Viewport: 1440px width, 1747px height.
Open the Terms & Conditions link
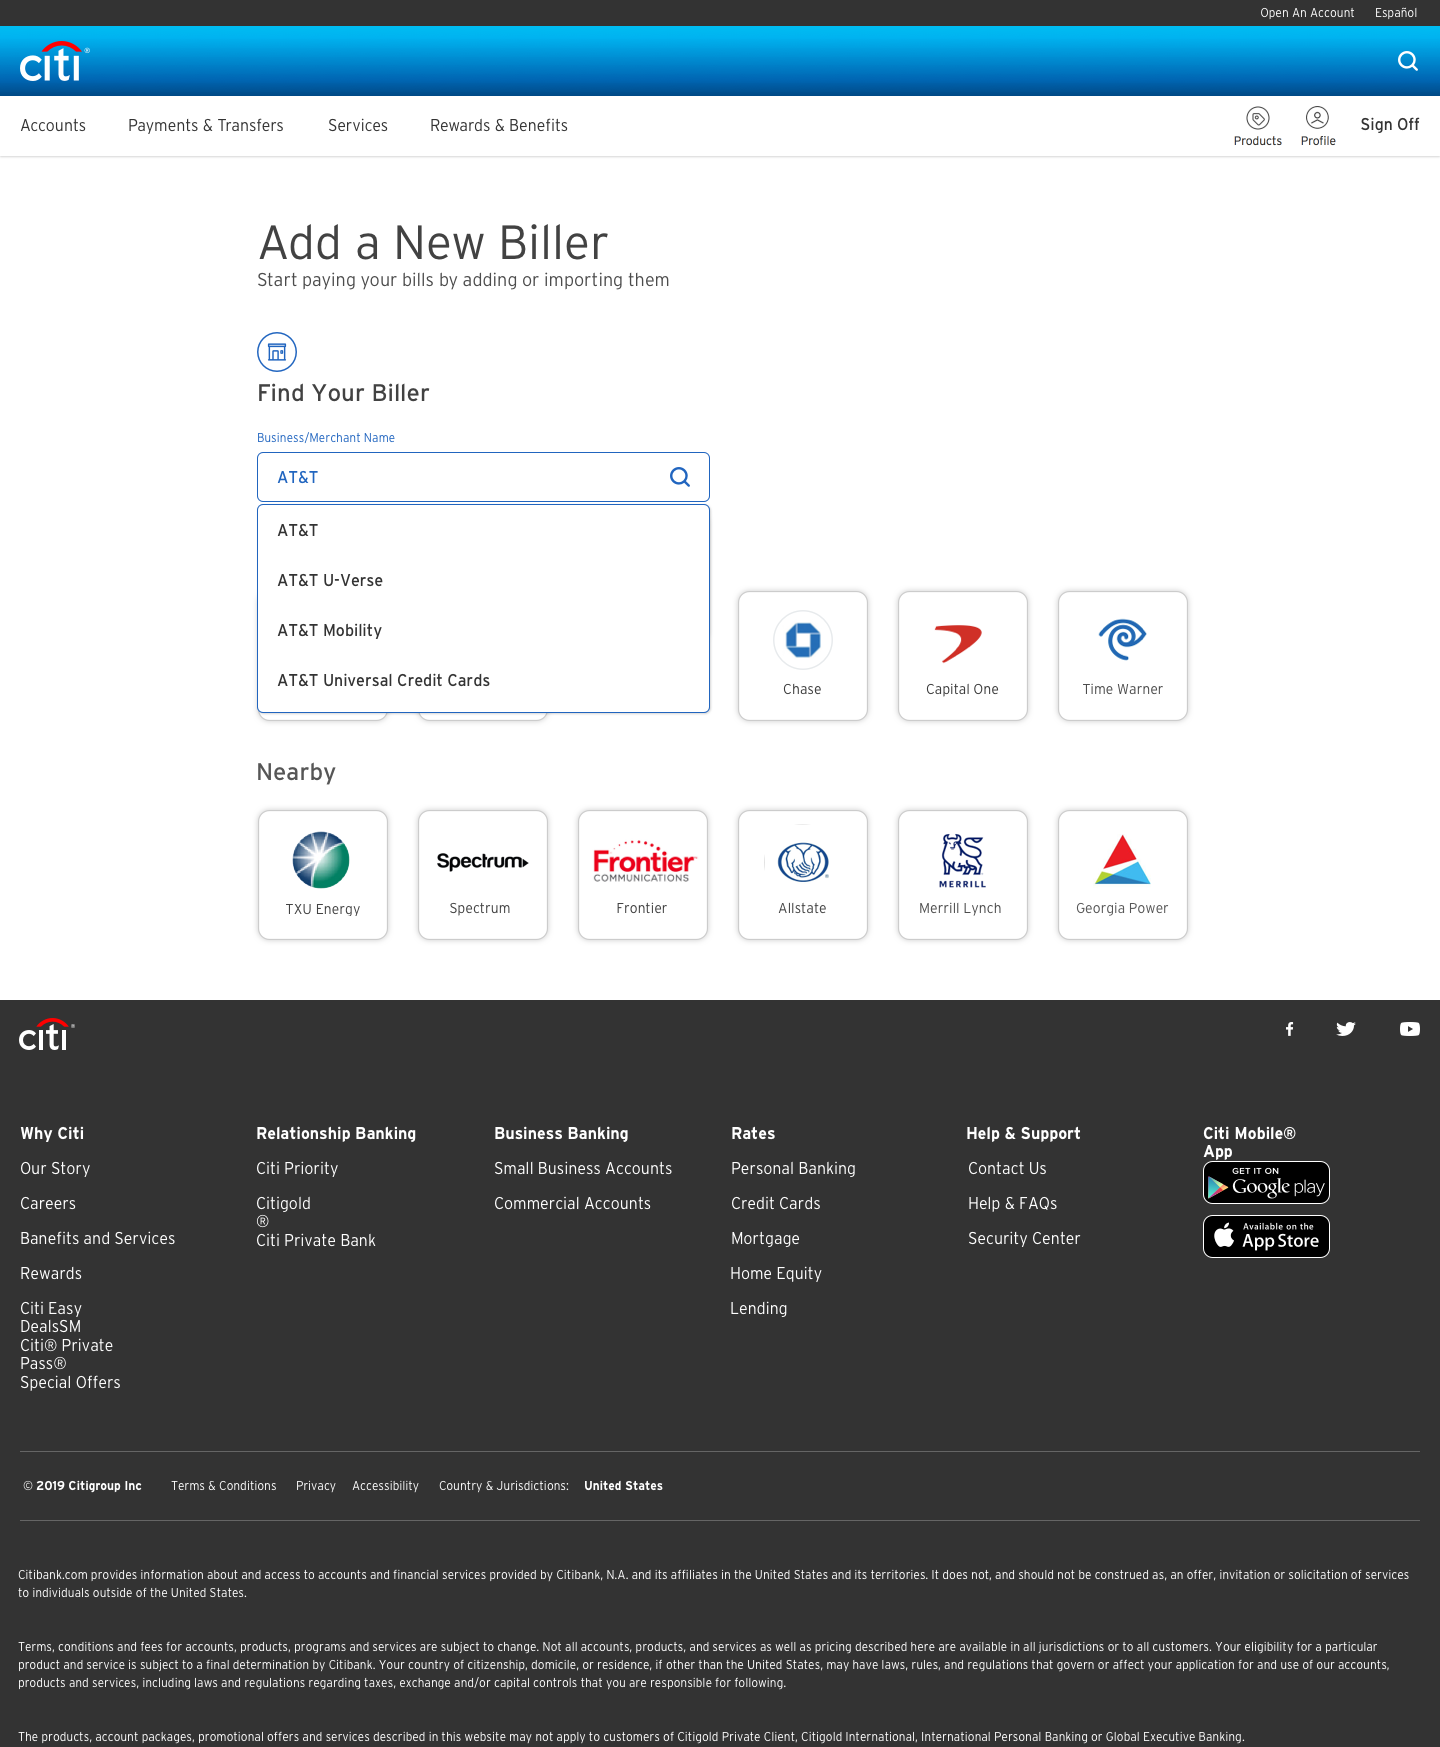[224, 1486]
